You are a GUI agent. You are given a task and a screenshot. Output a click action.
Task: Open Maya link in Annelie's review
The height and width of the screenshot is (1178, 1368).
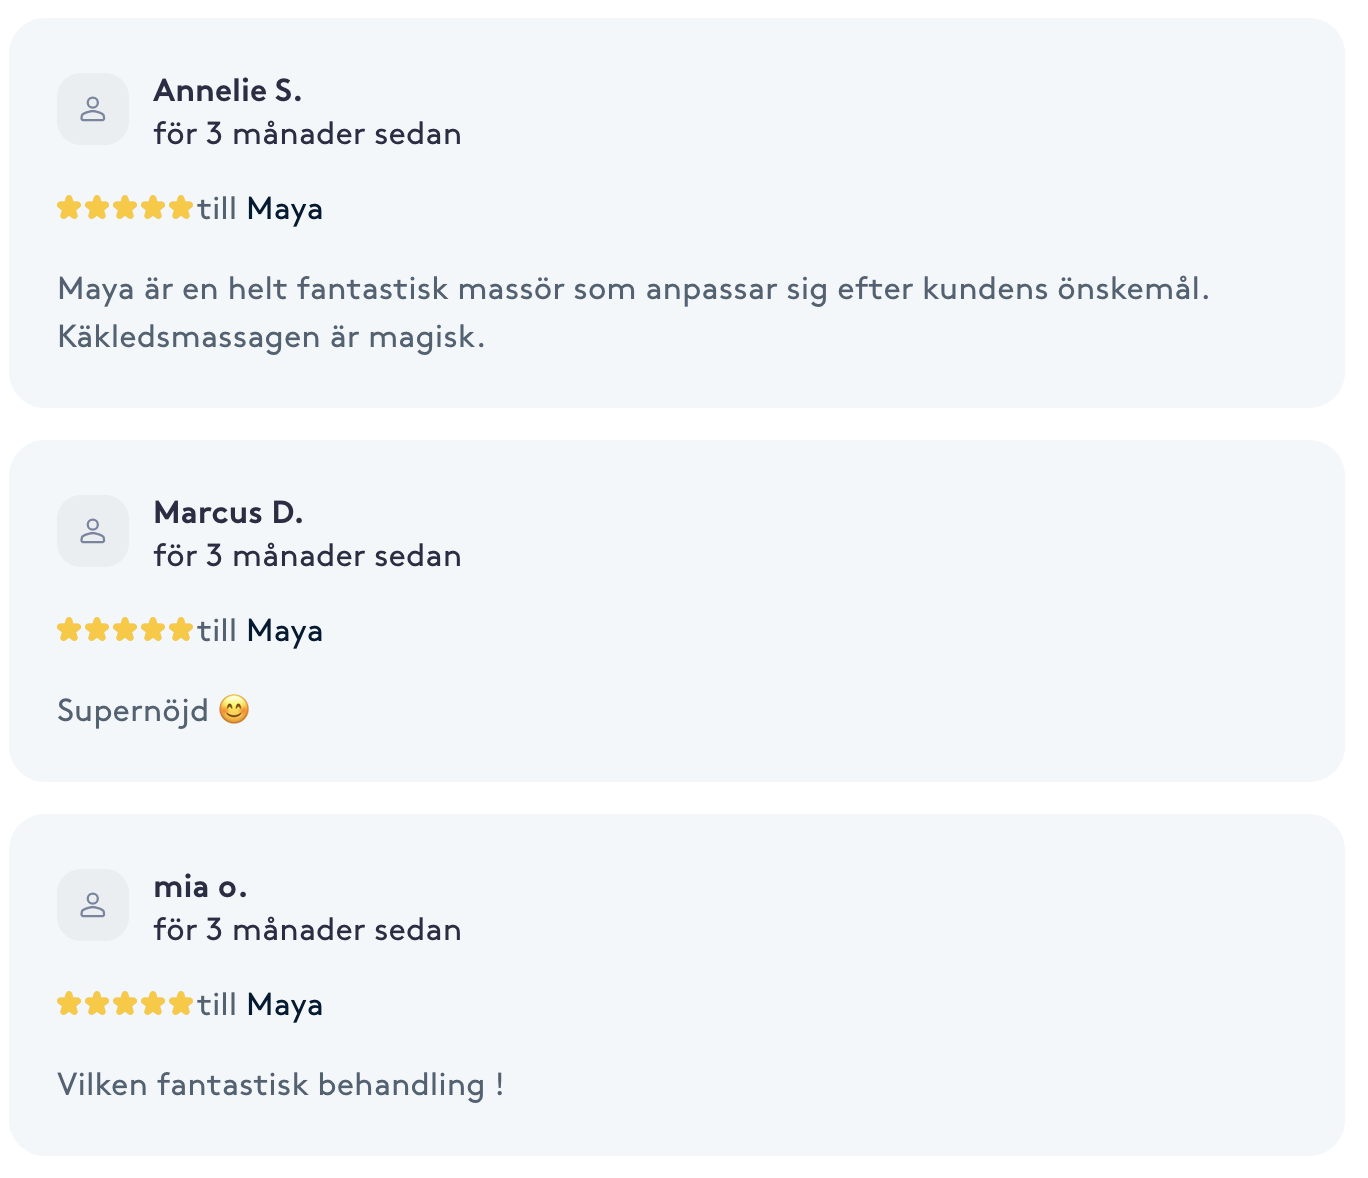(285, 209)
